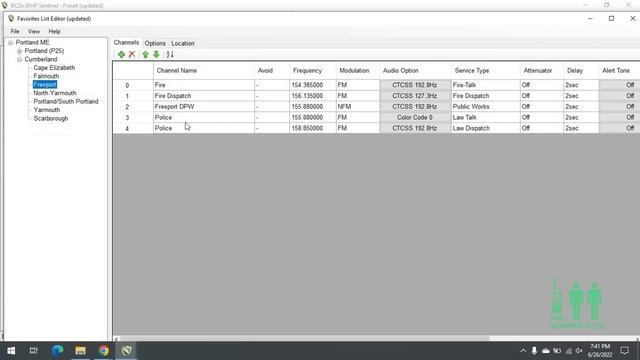Select row number 3 header
The image size is (640, 360).
coord(133,118)
